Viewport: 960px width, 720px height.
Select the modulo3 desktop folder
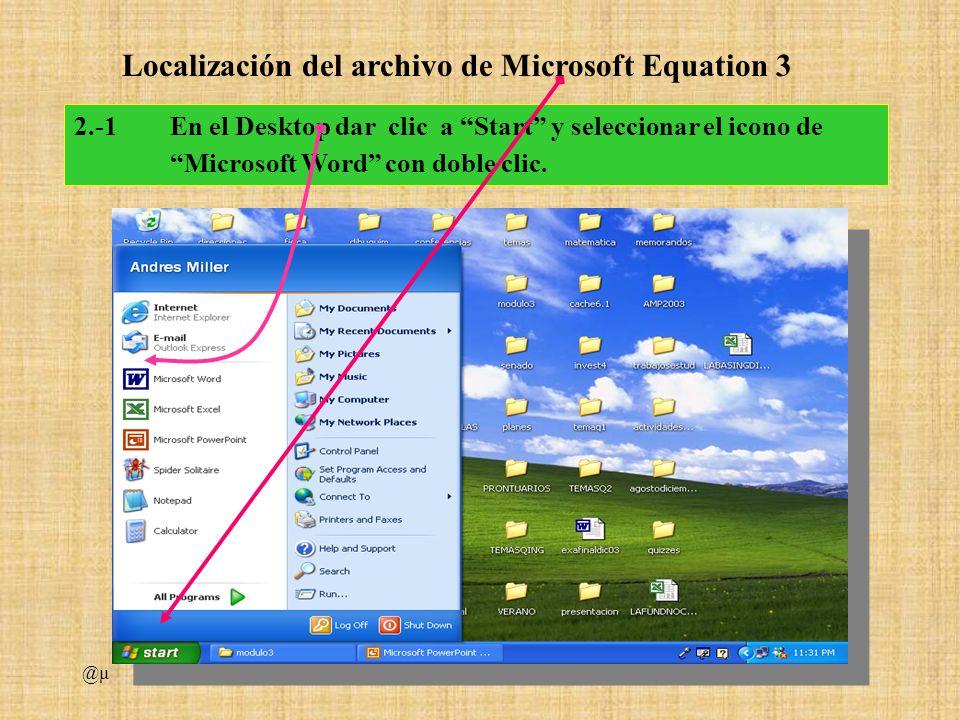[516, 291]
